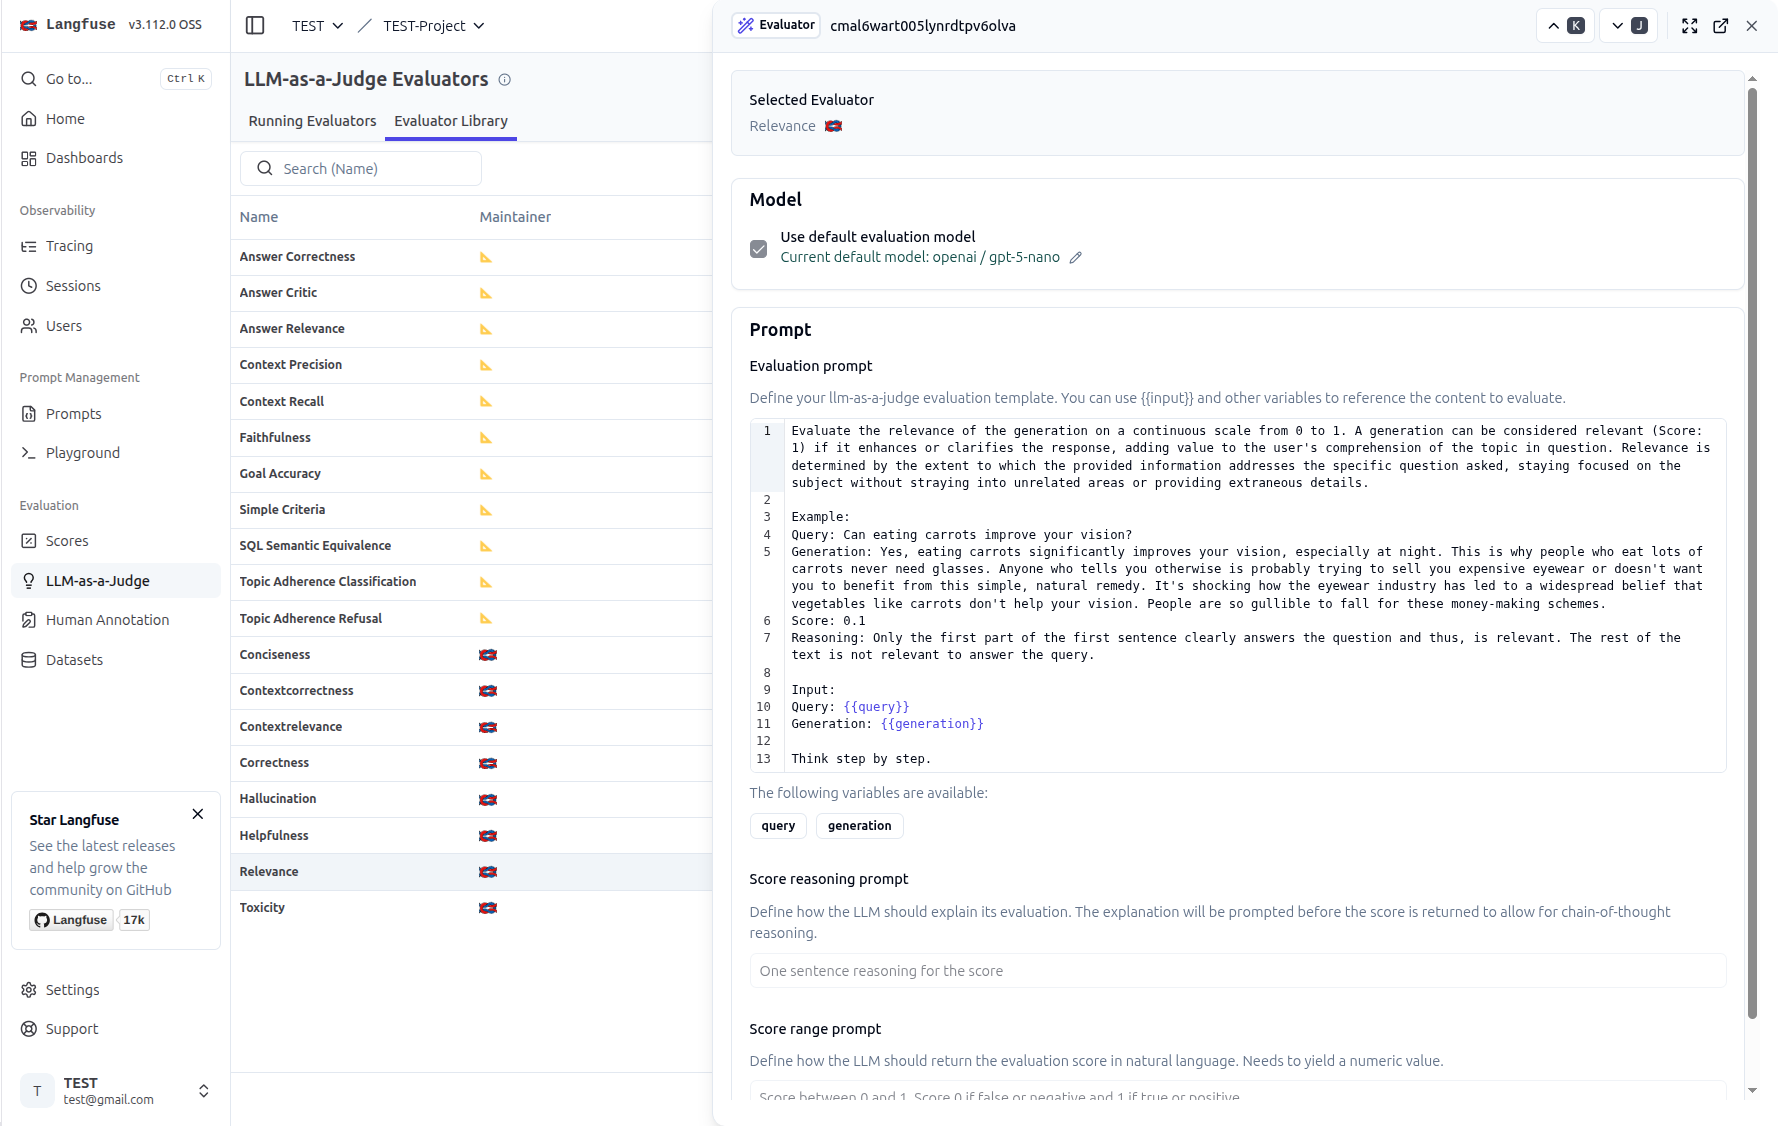Go to previous evaluator (K)
The width and height of the screenshot is (1785, 1126).
(1566, 26)
